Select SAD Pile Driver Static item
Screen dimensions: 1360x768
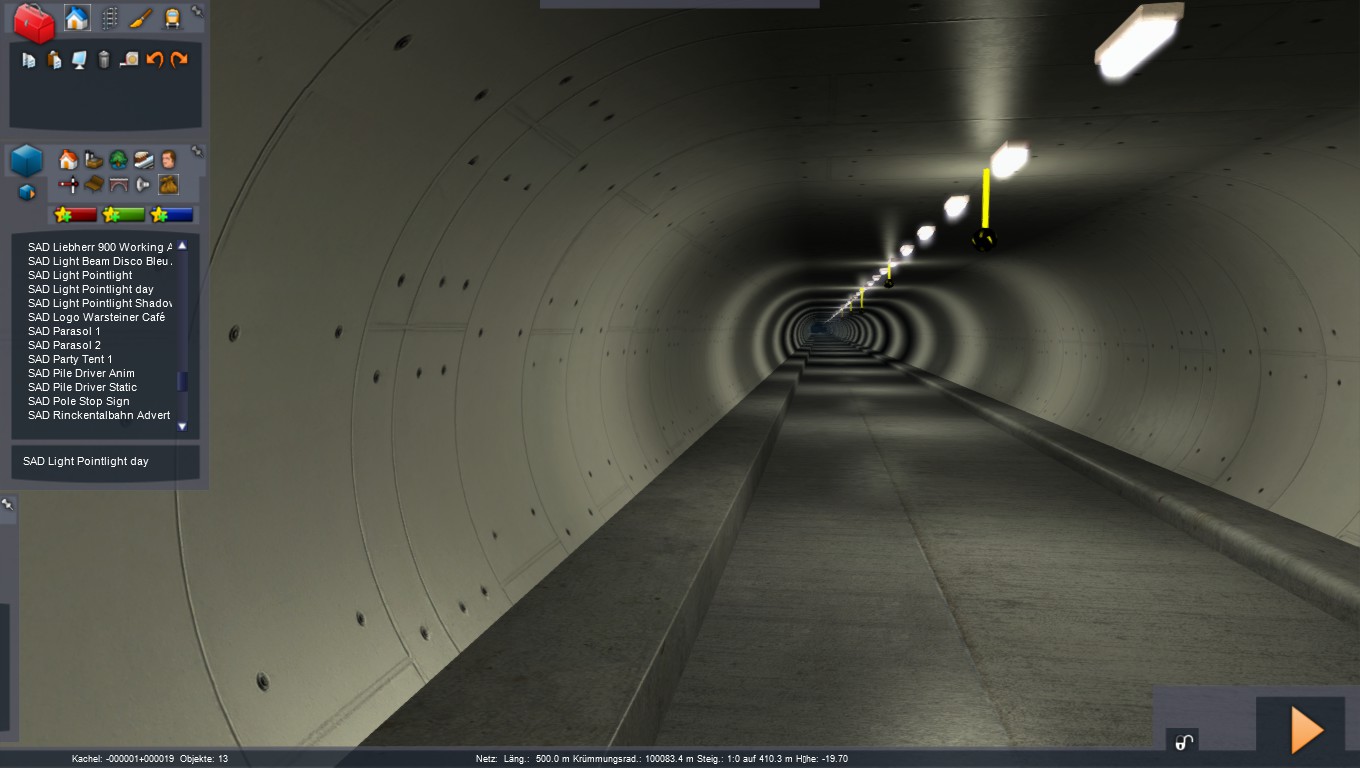point(82,387)
